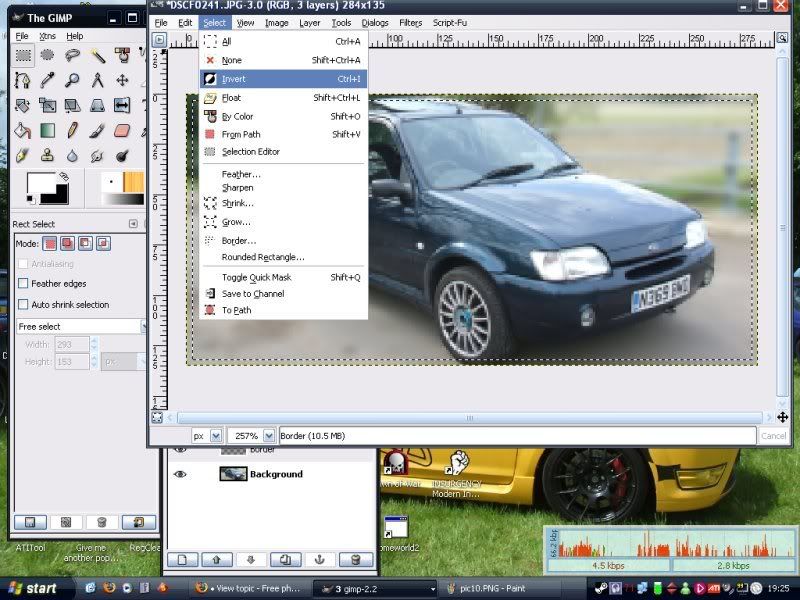Image resolution: width=800 pixels, height=600 pixels.
Task: Enable Auto shrink selection checkbox
Action: click(x=23, y=305)
